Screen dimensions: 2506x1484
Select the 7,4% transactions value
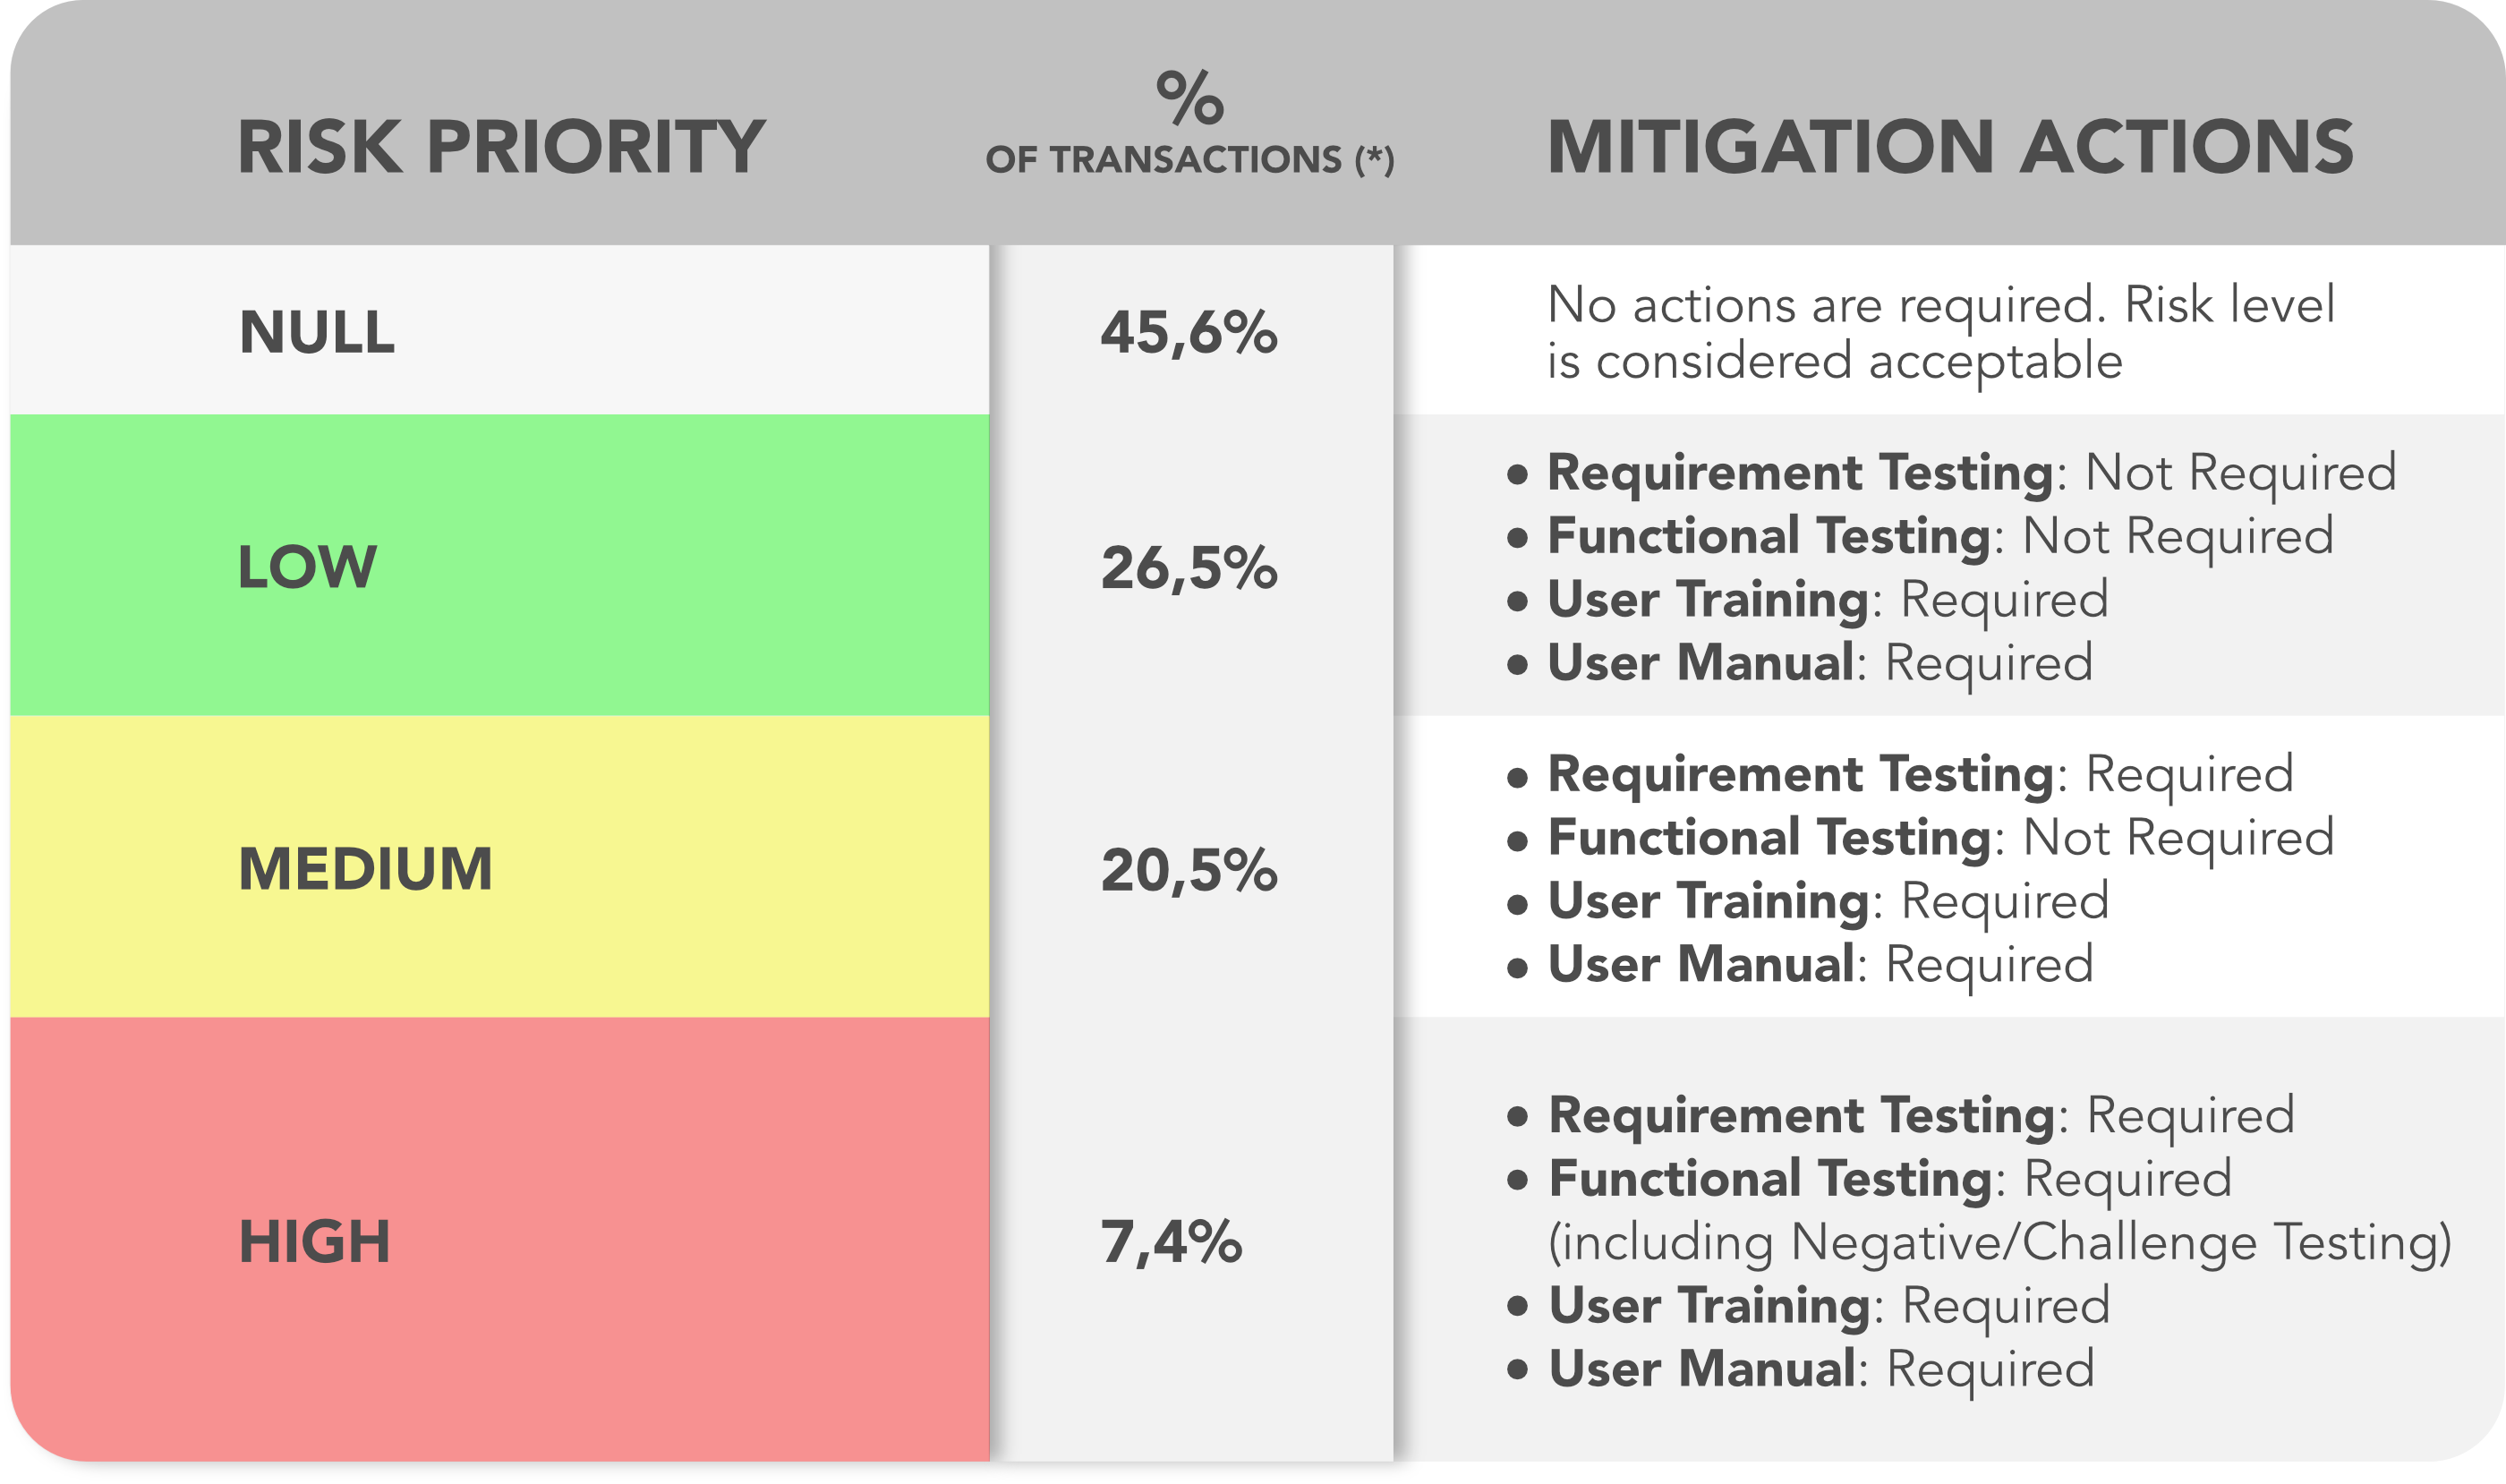point(1171,1242)
